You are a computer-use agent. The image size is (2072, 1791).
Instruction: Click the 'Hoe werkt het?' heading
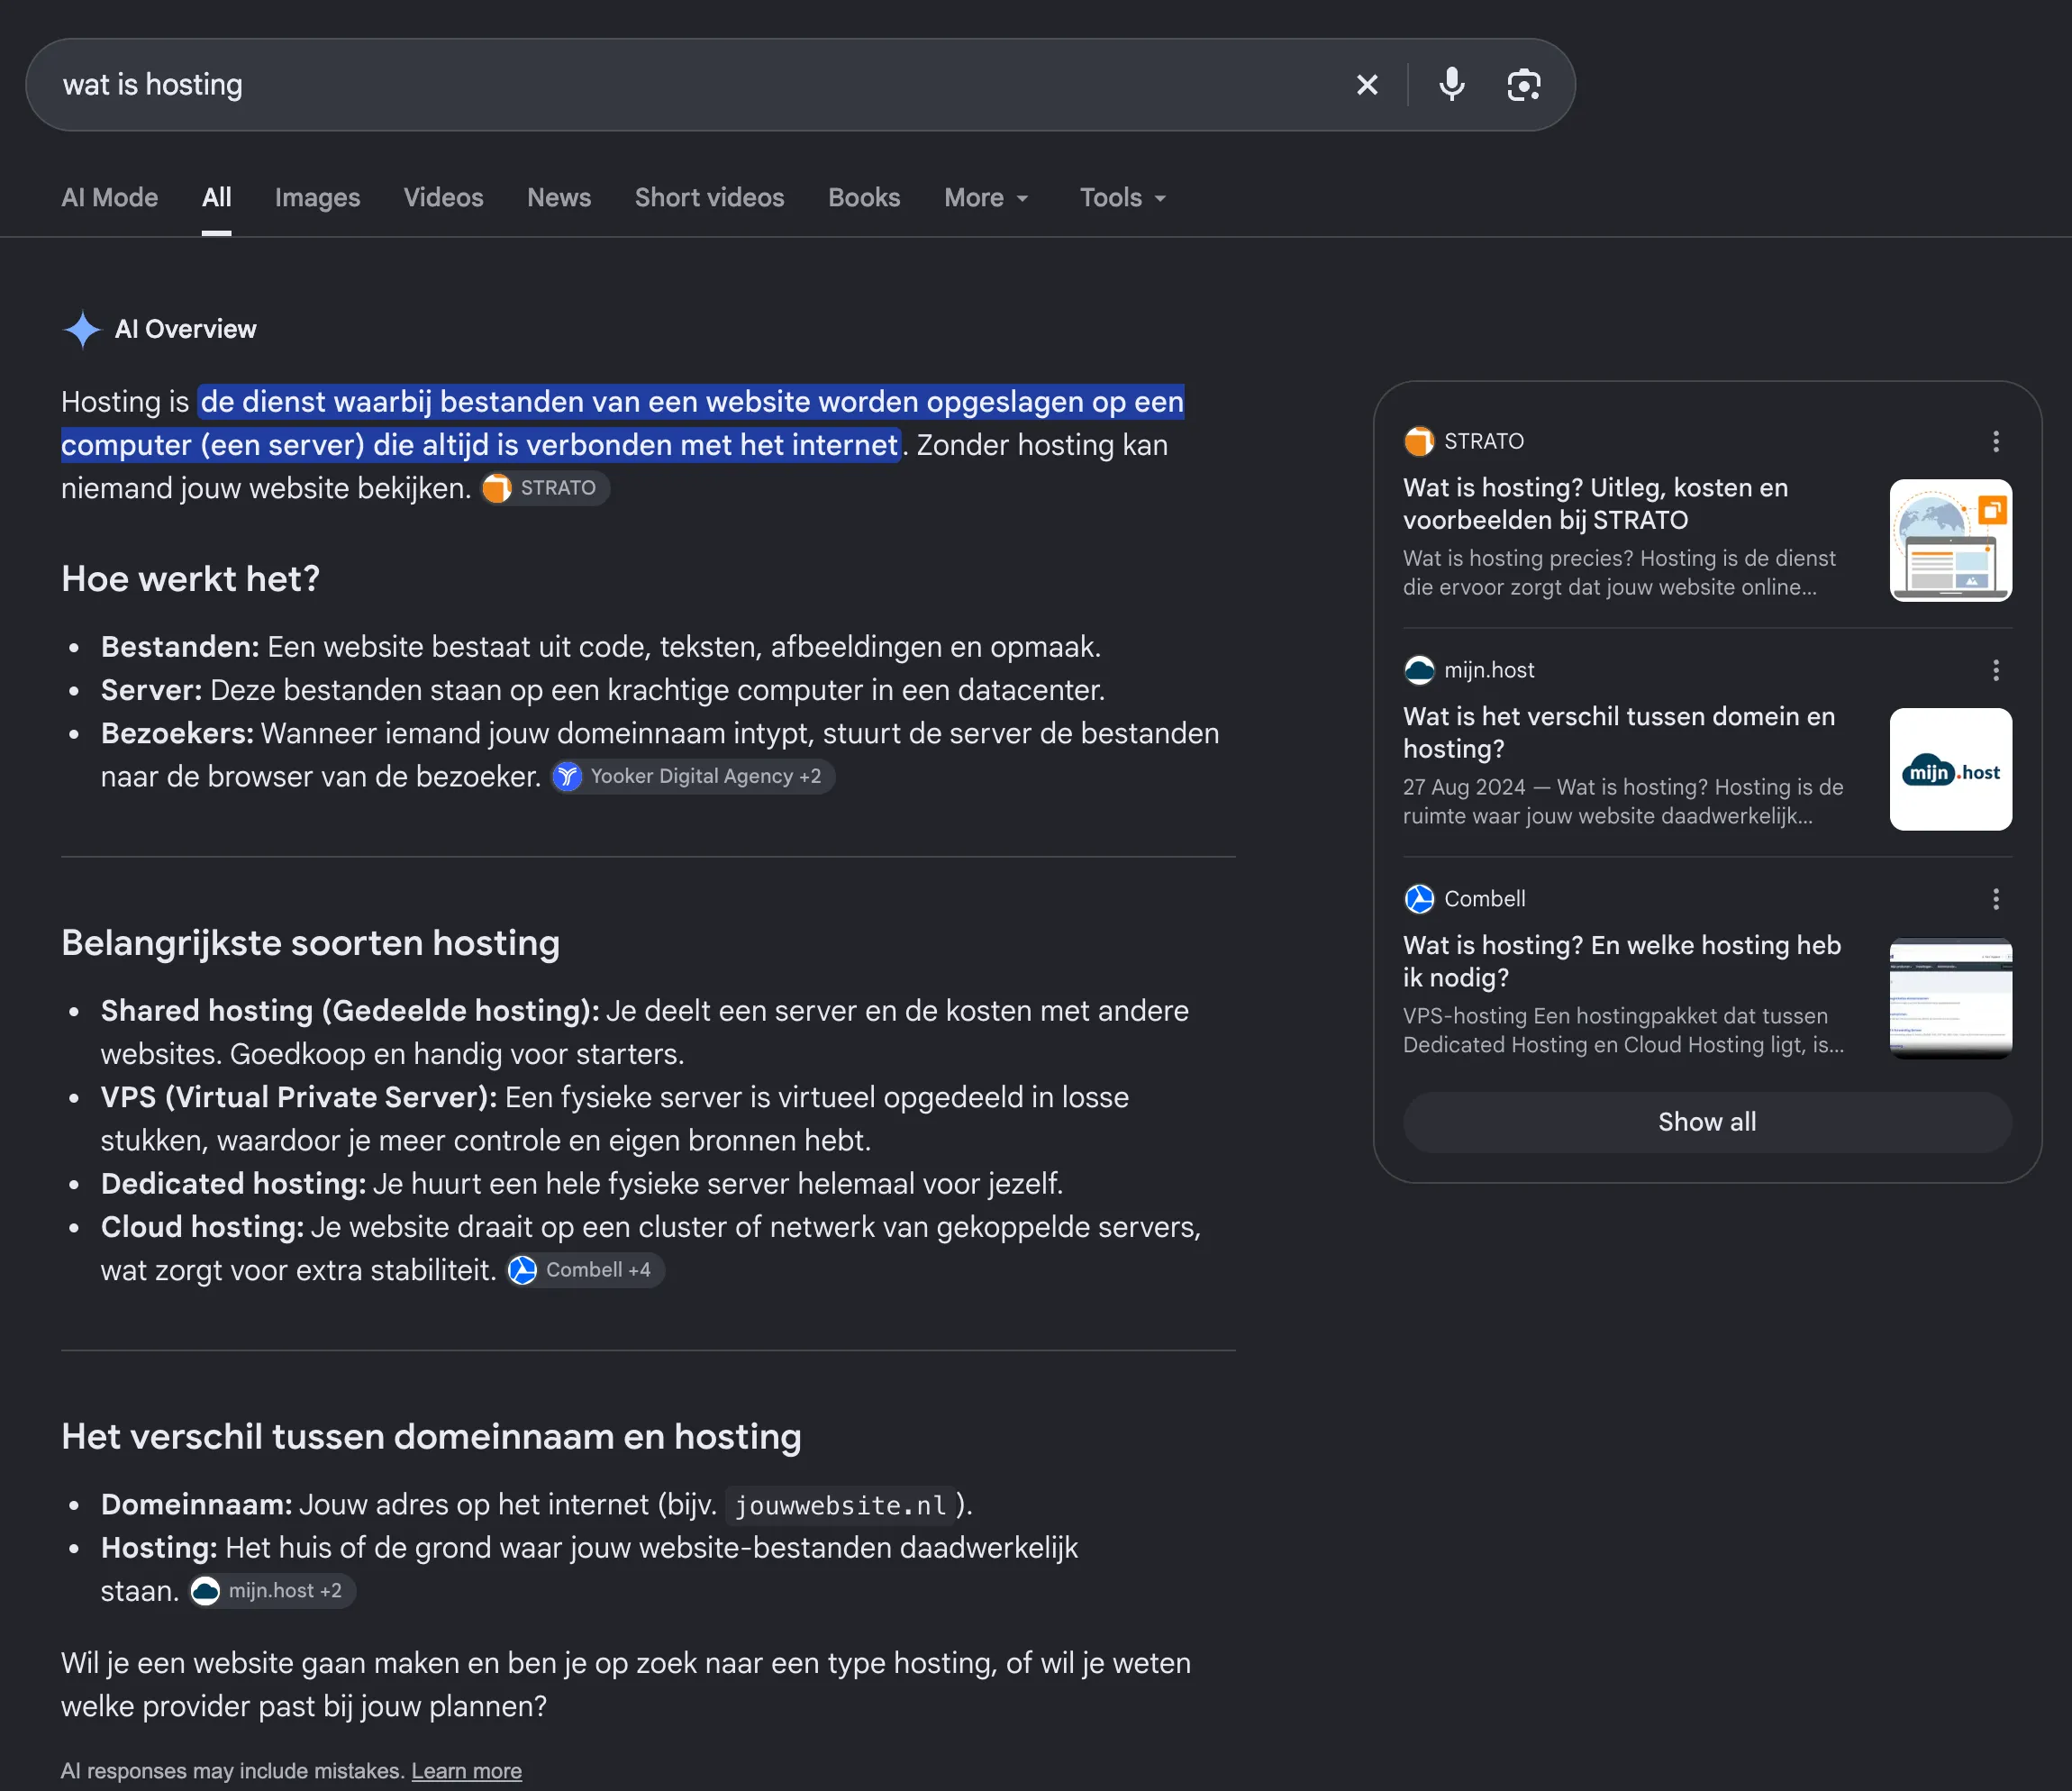coord(190,579)
